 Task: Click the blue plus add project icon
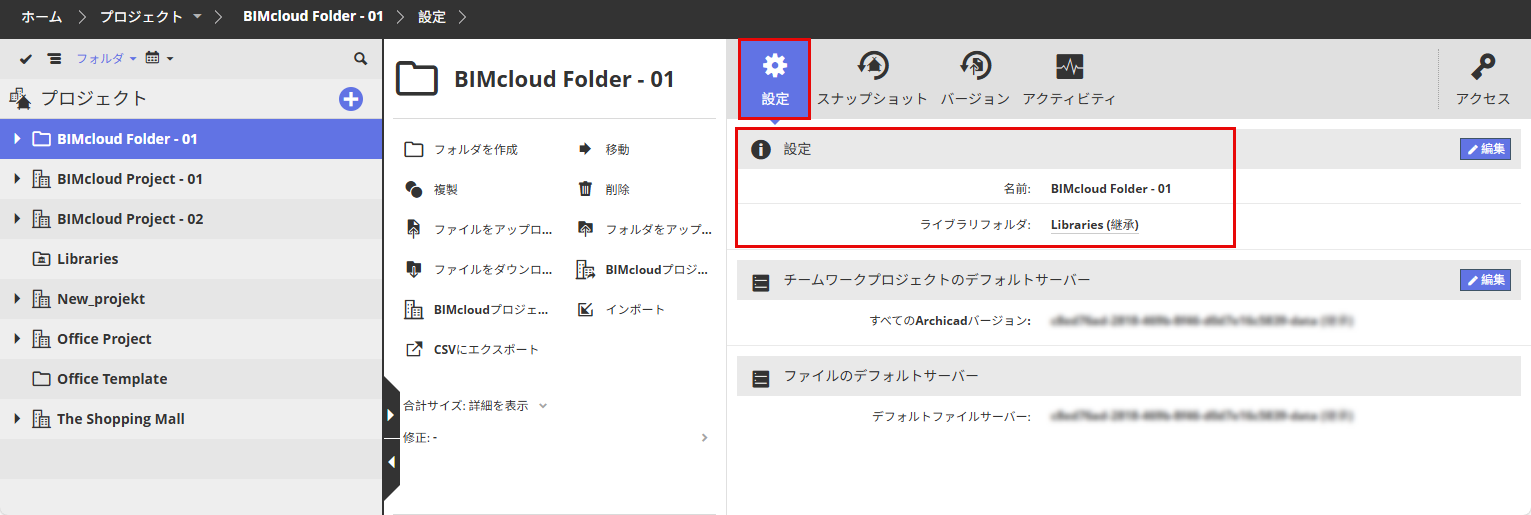[351, 99]
